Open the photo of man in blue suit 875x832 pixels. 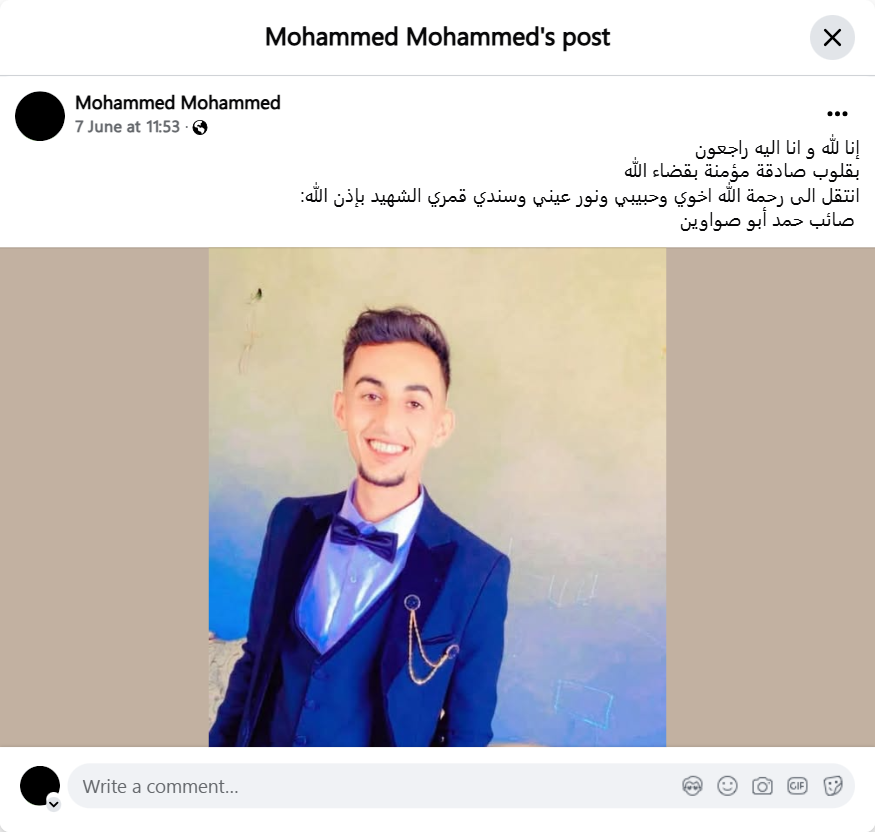[x=438, y=497]
